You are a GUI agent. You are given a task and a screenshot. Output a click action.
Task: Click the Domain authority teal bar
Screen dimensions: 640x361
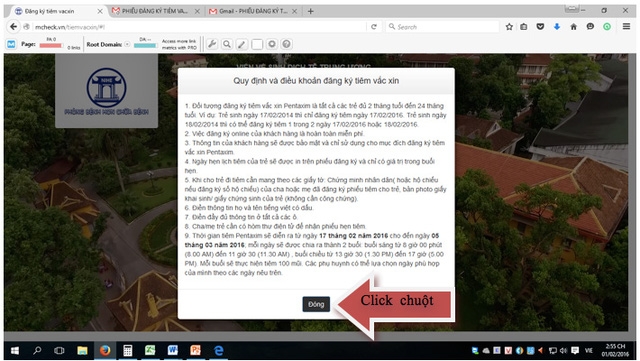(145, 45)
